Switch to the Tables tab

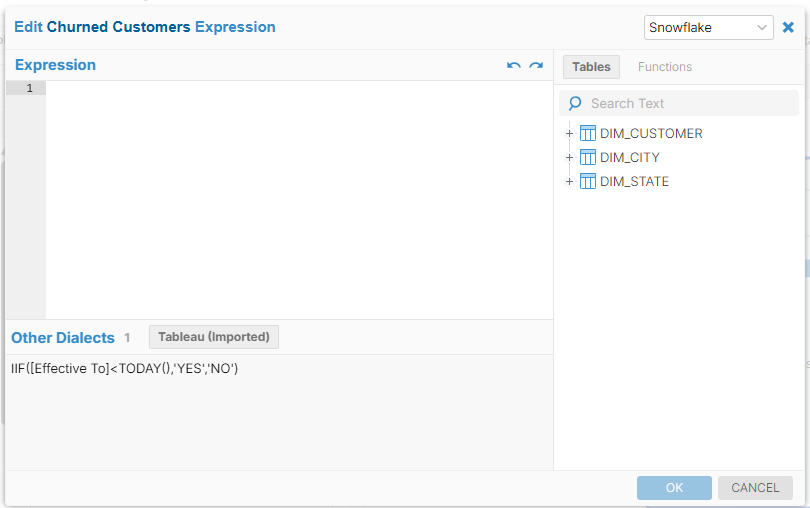click(591, 67)
